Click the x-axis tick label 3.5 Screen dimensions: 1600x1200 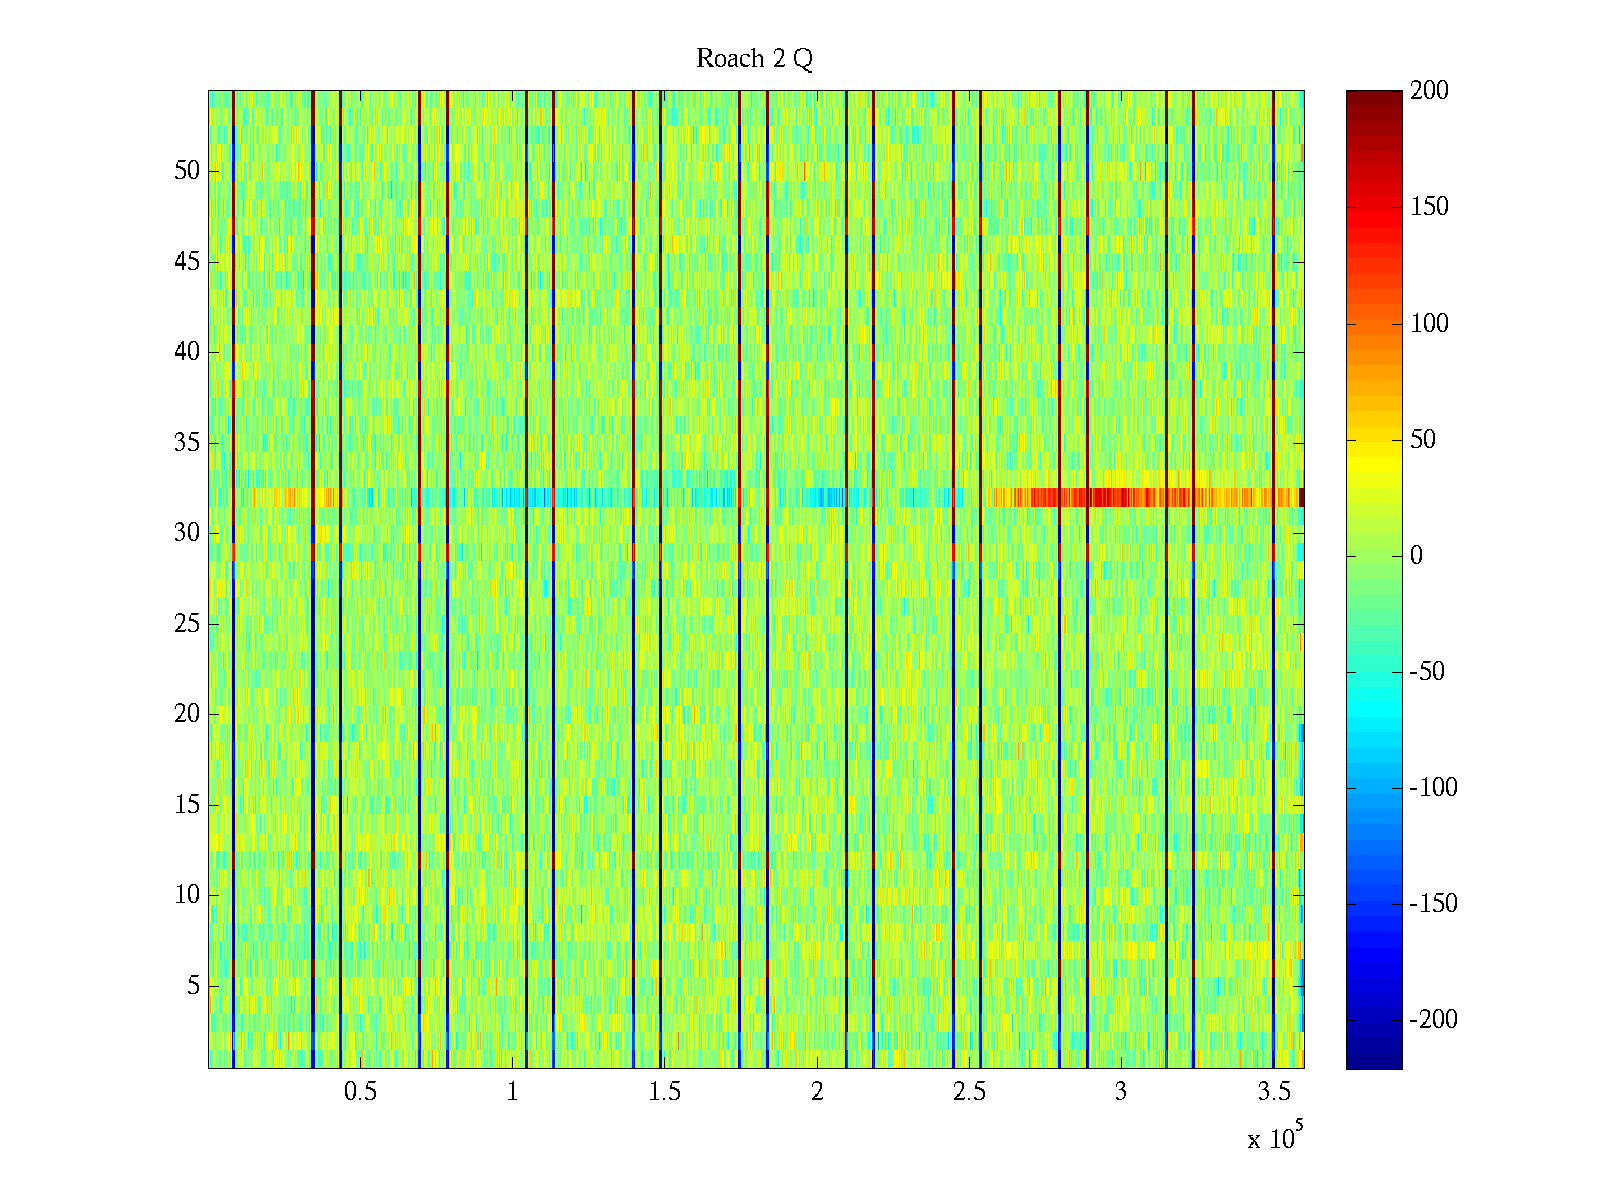click(1273, 1092)
